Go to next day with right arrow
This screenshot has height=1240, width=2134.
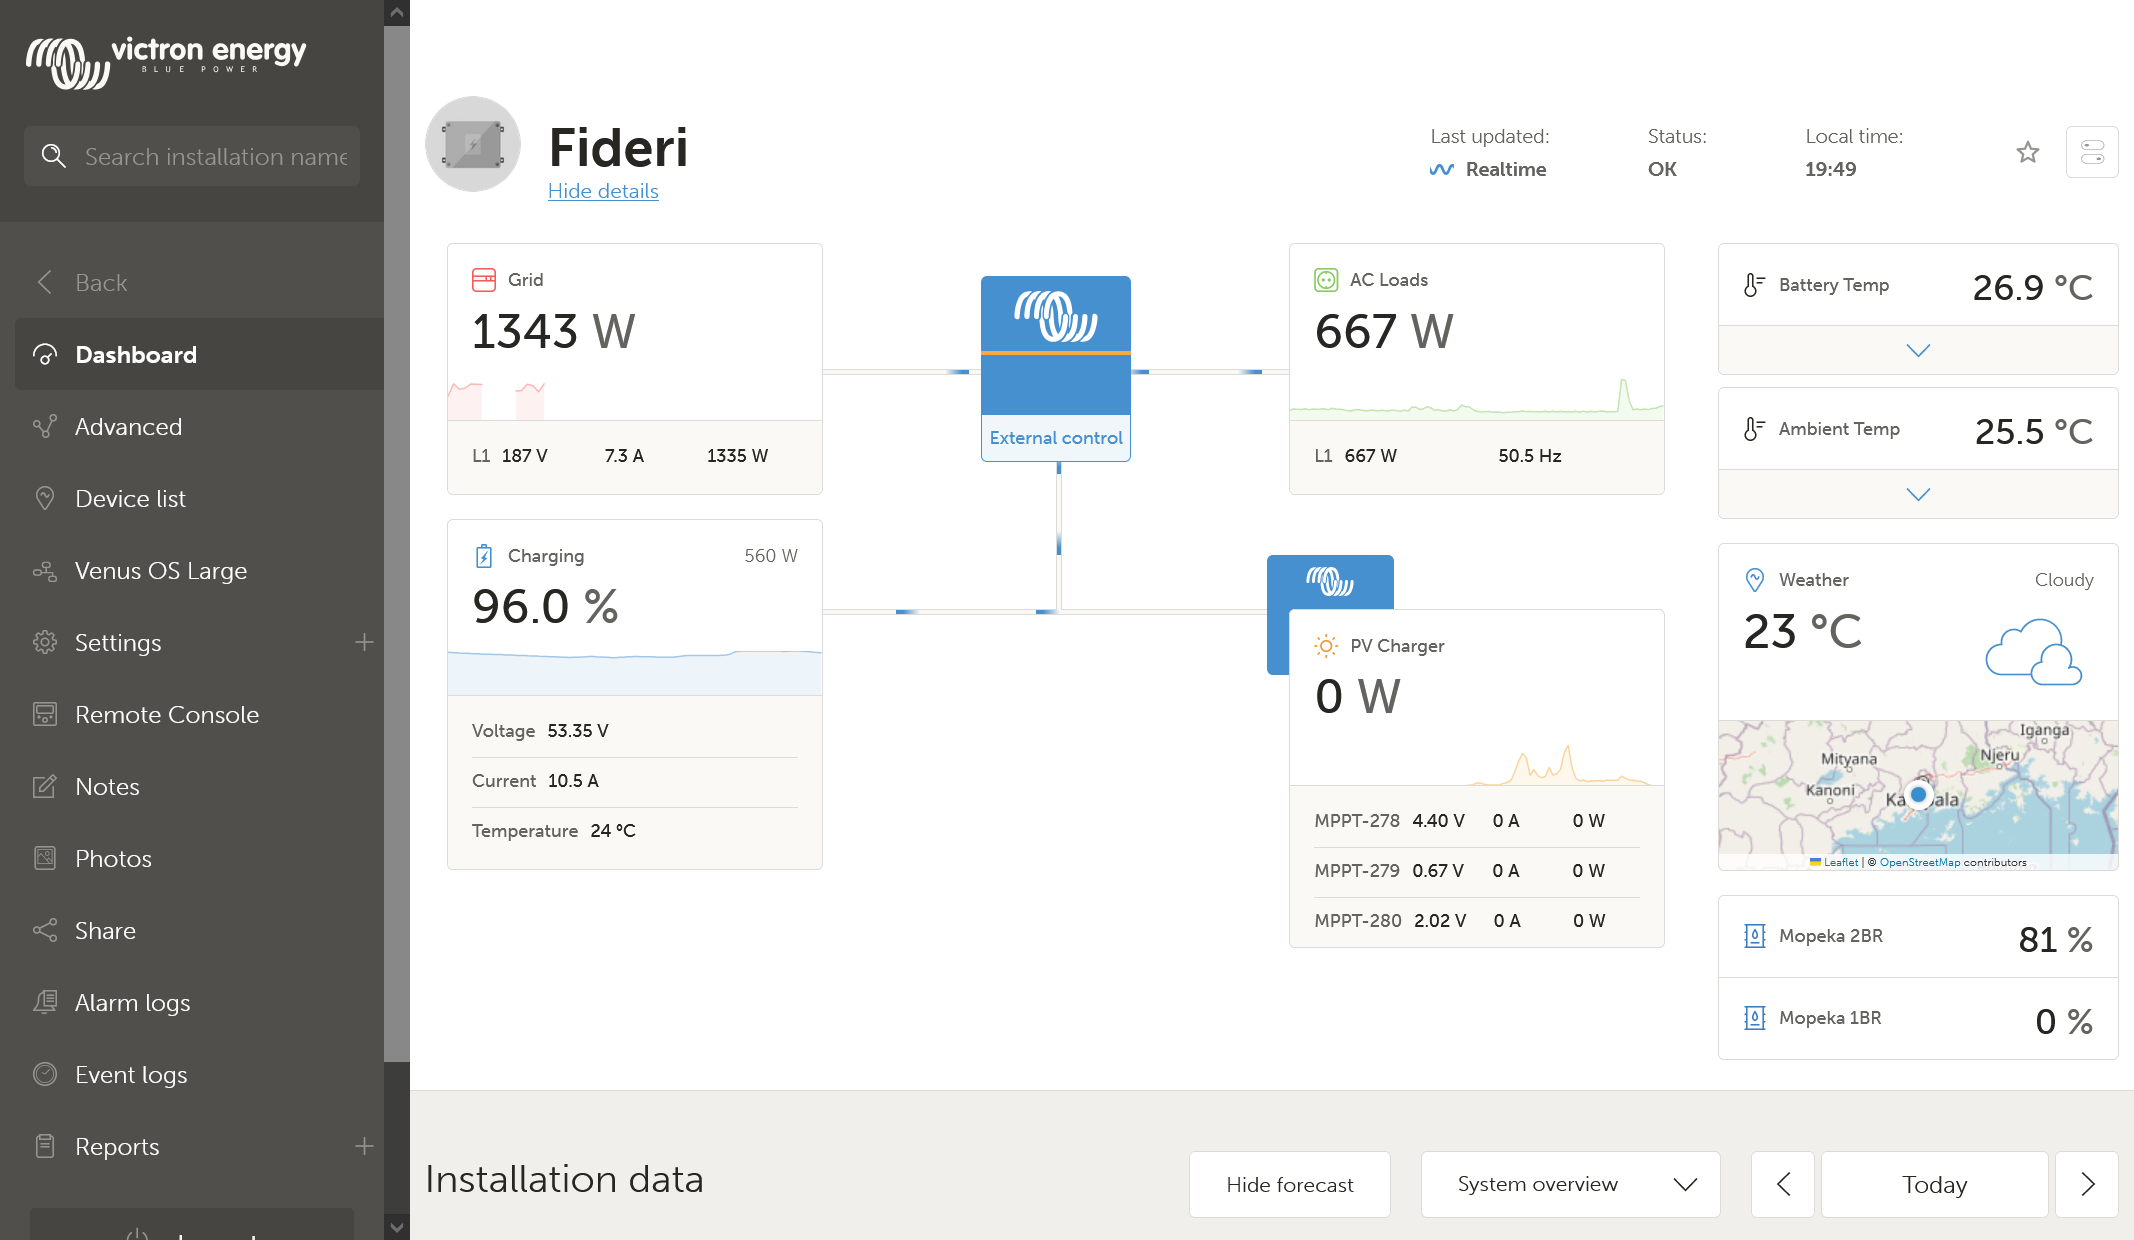click(x=2086, y=1184)
